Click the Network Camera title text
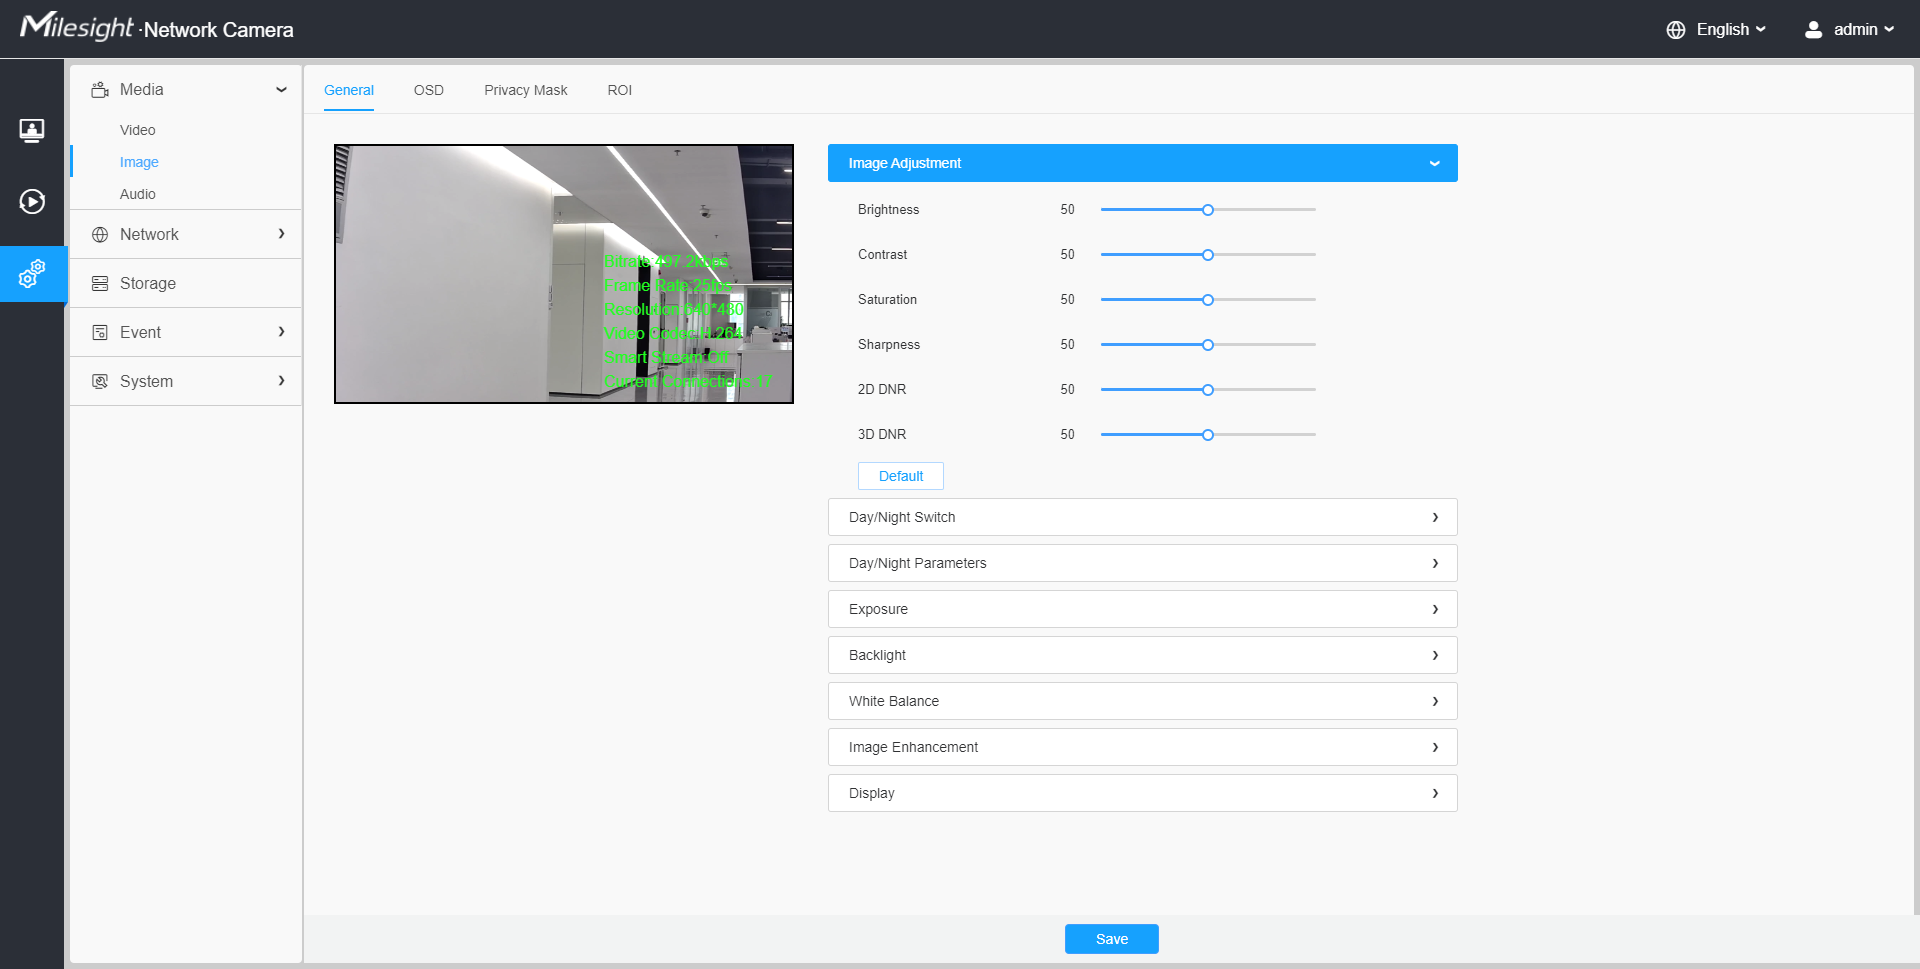Viewport: 1920px width, 969px height. 218,30
